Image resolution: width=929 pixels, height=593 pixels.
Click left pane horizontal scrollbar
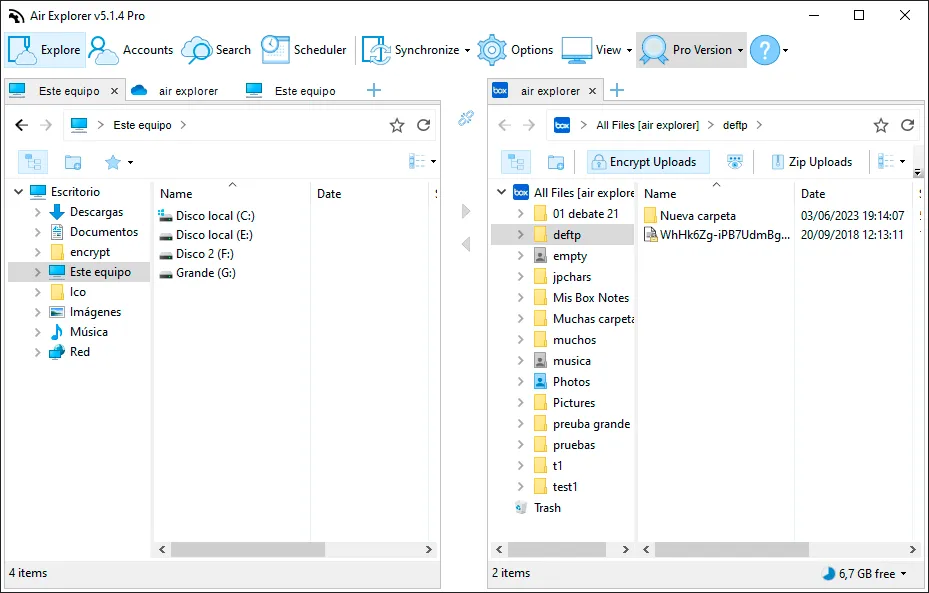[248, 550]
